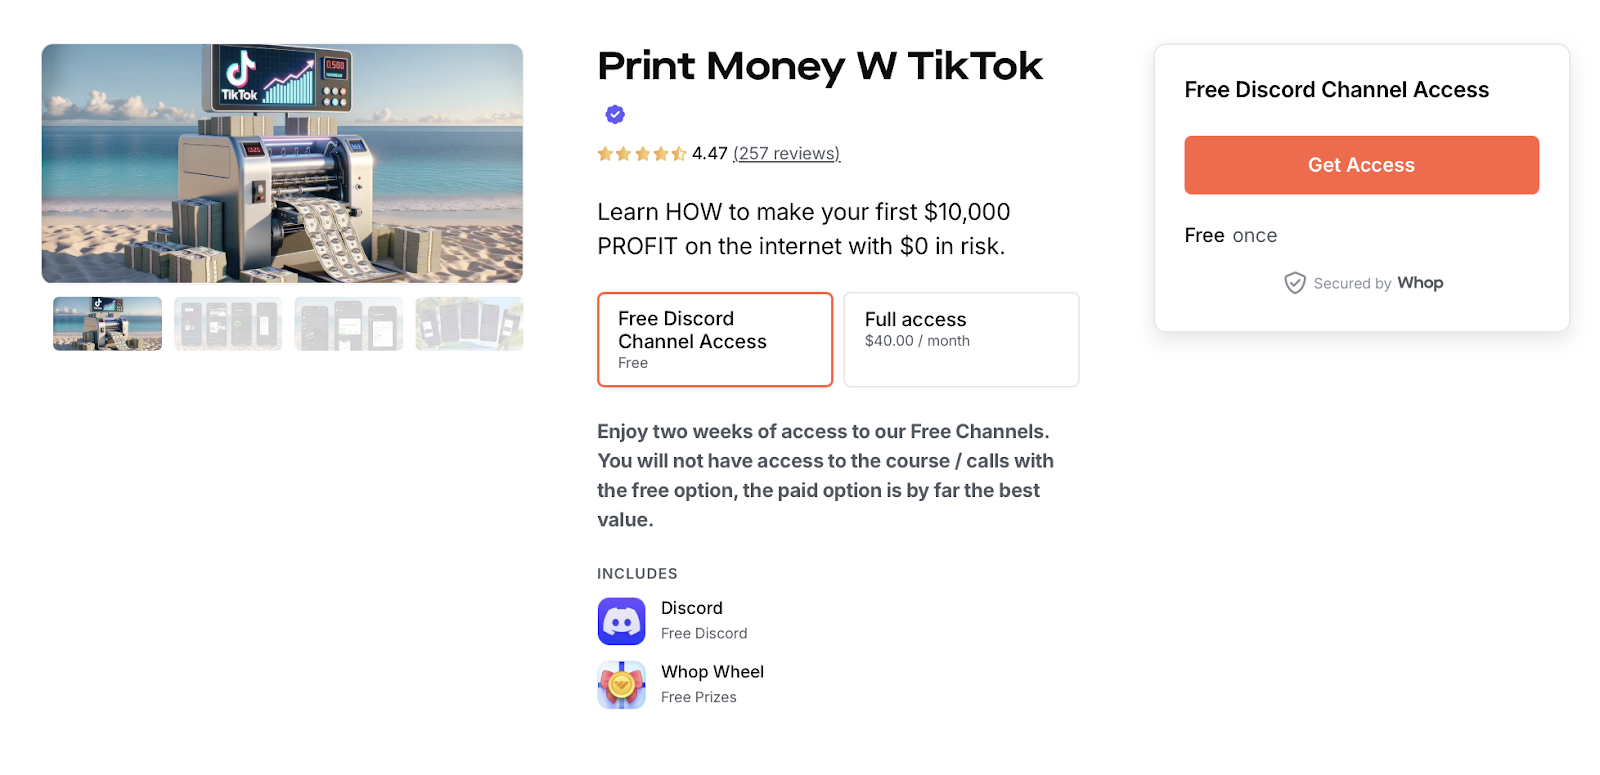Click the Secured by Whop shield icon
This screenshot has width=1600, height=775.
click(x=1295, y=283)
